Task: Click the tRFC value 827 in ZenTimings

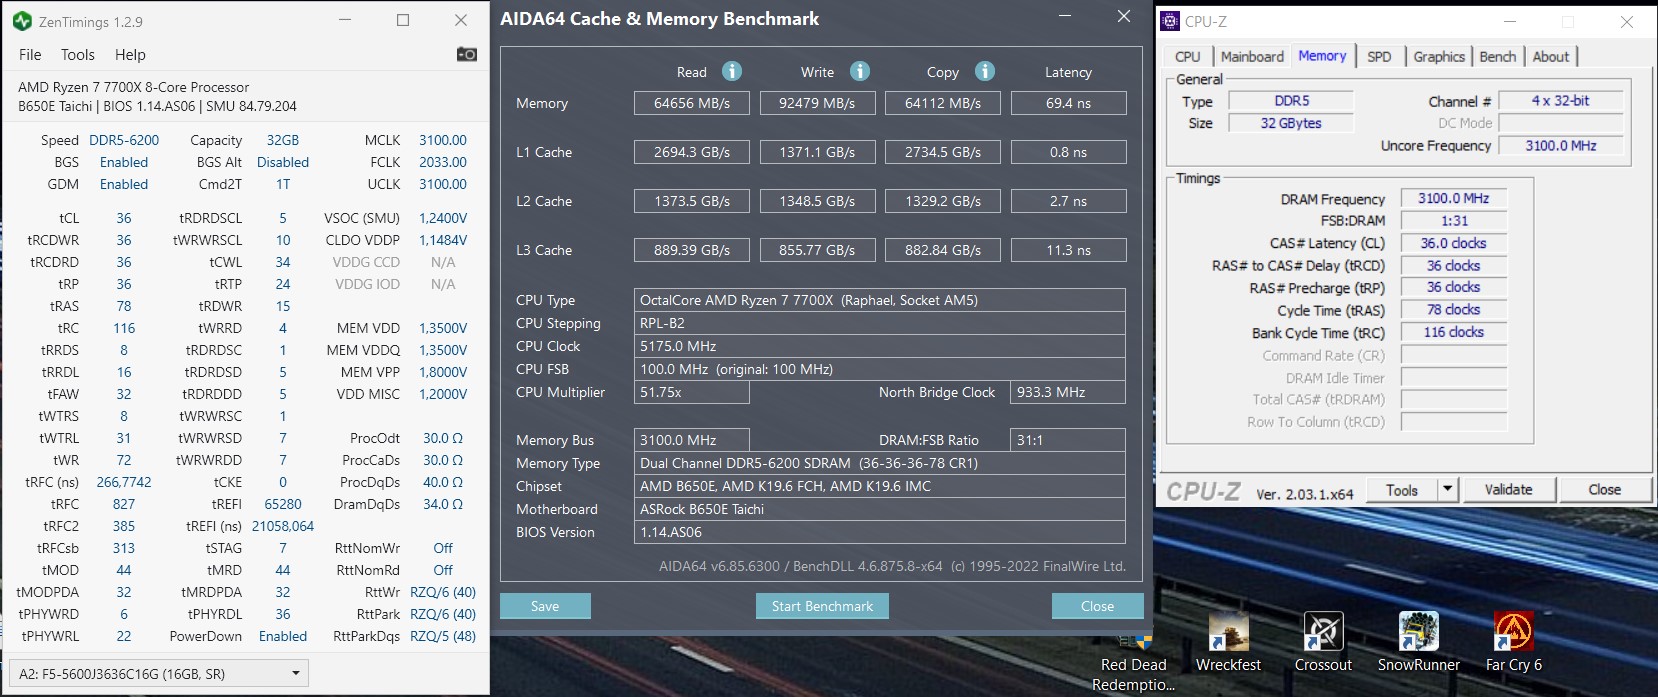Action: click(124, 504)
